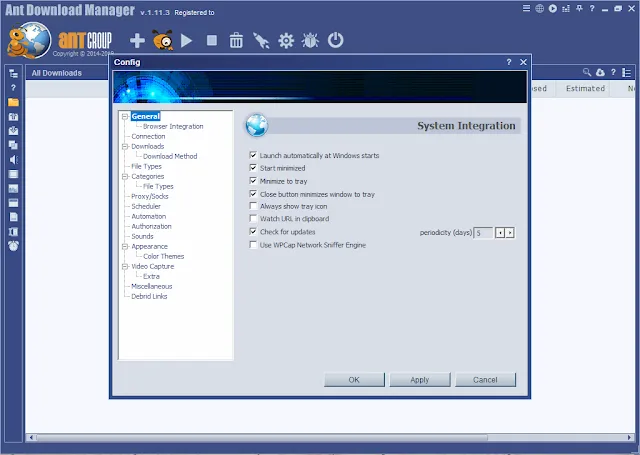
Task: Click the horizontal scrollbar in main window
Action: tap(261, 437)
